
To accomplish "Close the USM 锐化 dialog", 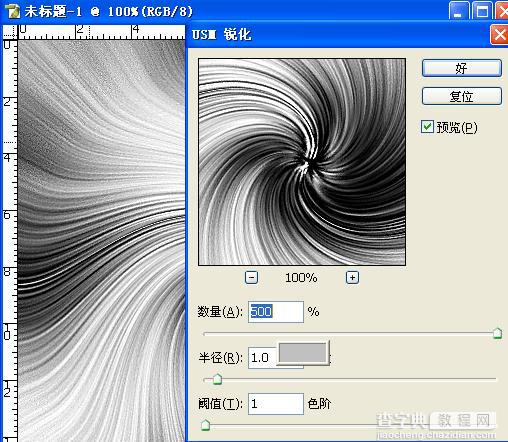I will click(499, 35).
